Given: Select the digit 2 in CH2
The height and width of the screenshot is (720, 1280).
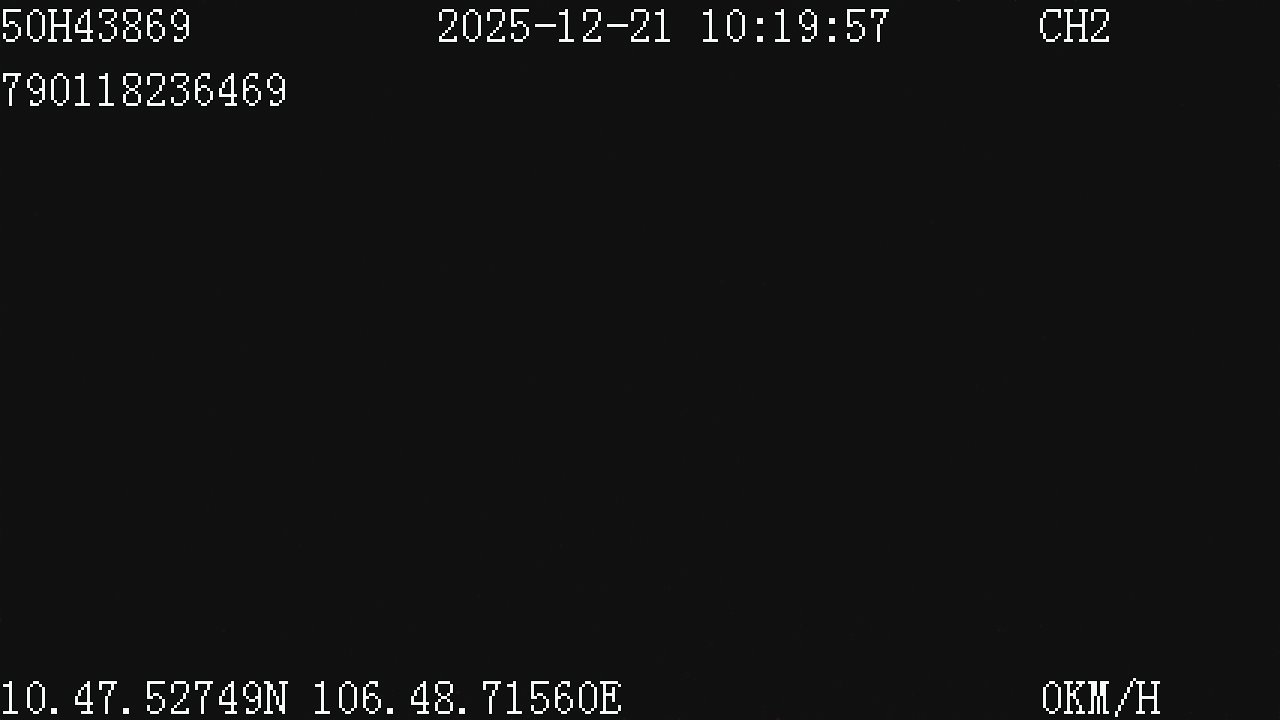Looking at the screenshot, I should 1099,27.
